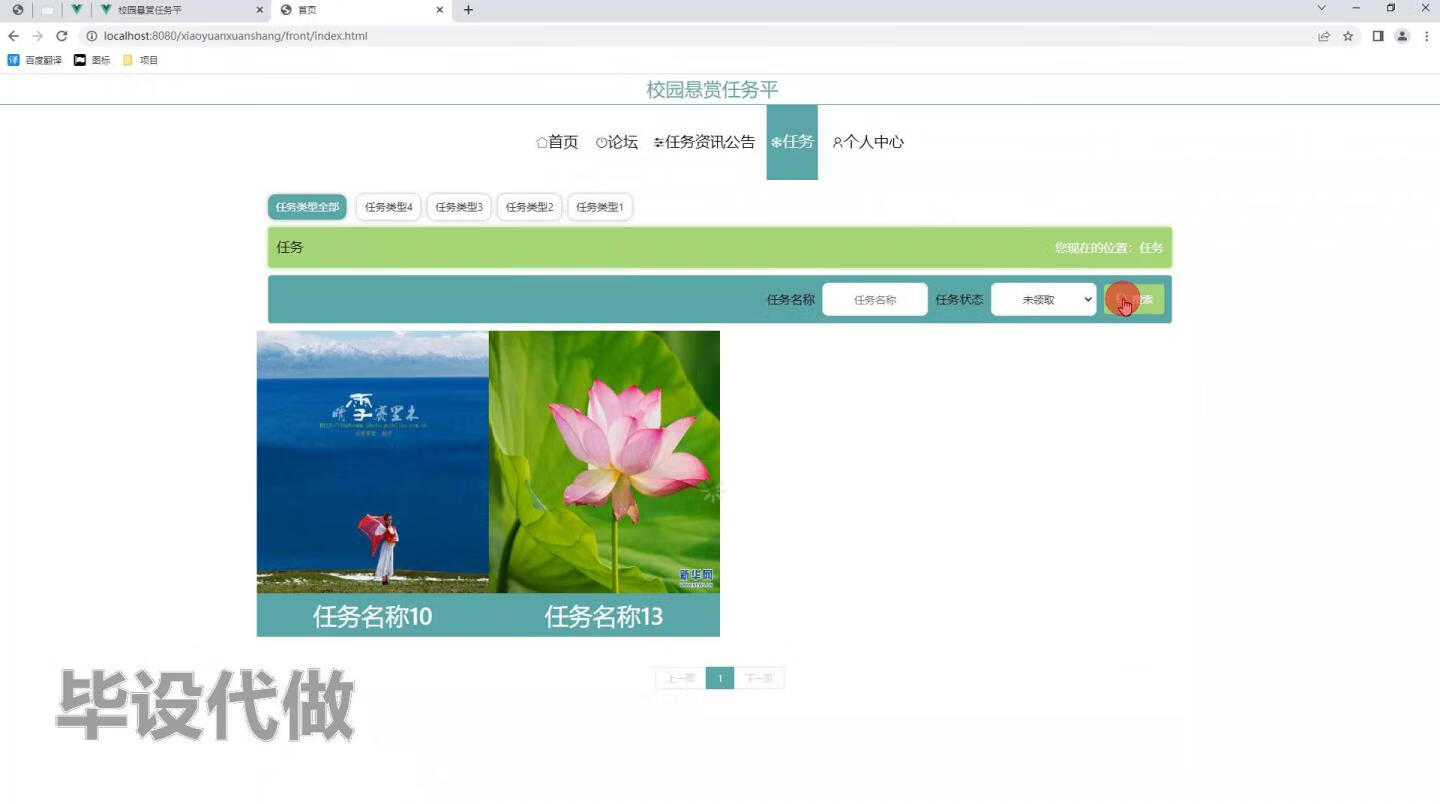Image resolution: width=1440 pixels, height=804 pixels.
Task: Close the 首页 browser tab
Action: coord(440,10)
